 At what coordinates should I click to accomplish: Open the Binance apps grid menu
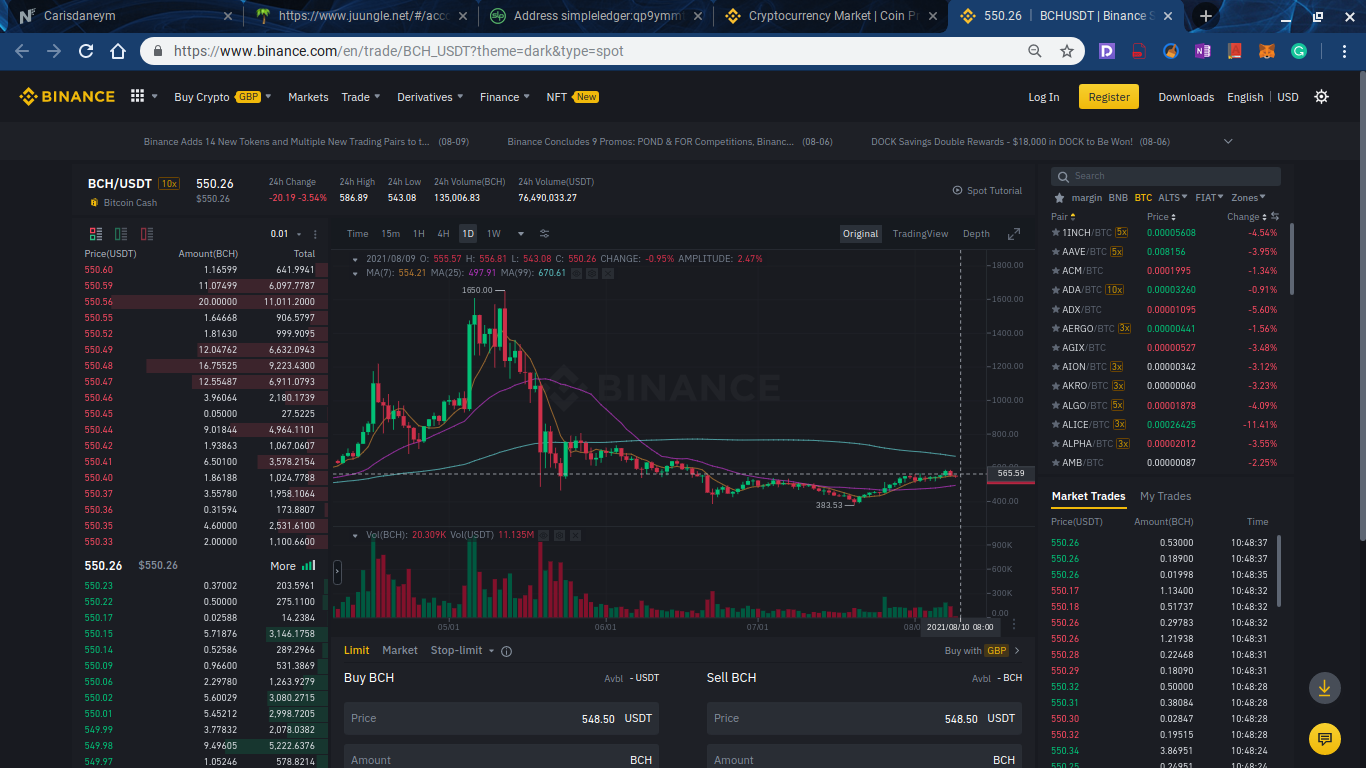tap(137, 96)
